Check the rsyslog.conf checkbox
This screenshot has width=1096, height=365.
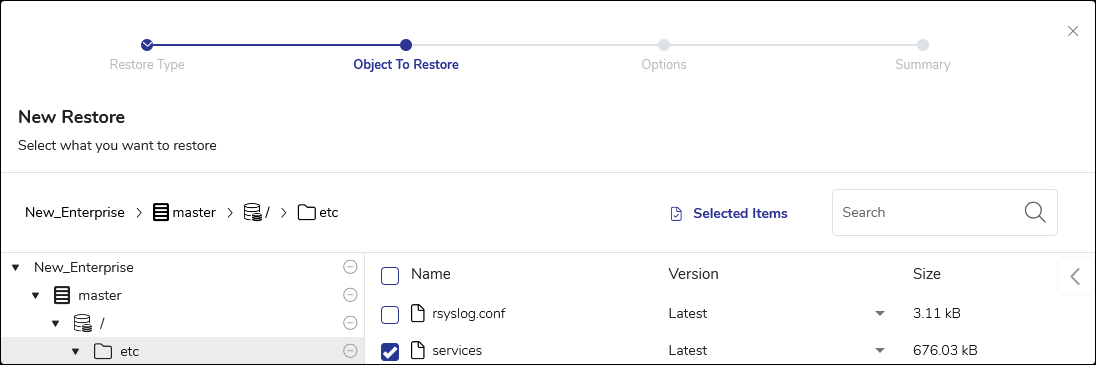coord(390,315)
